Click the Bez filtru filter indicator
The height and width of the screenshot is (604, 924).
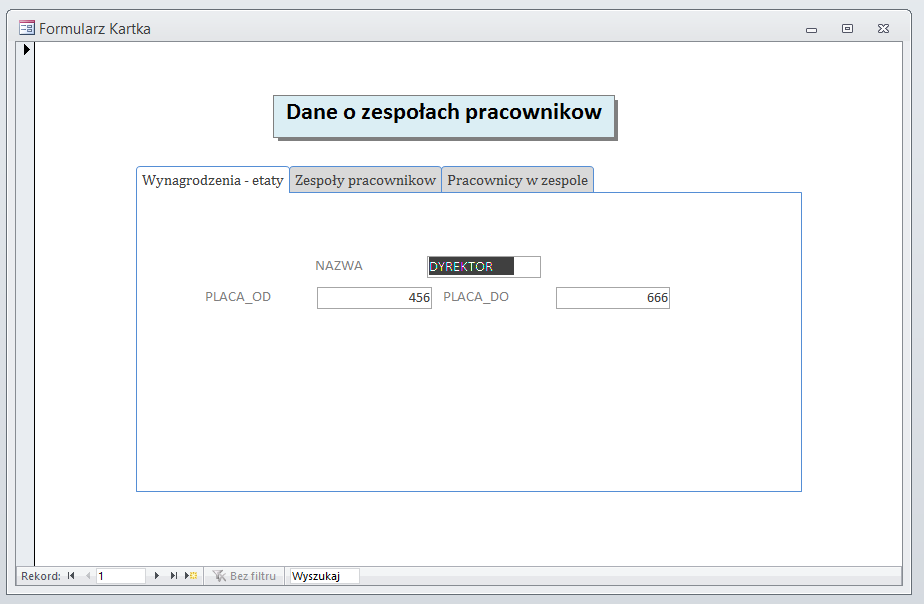click(x=245, y=576)
